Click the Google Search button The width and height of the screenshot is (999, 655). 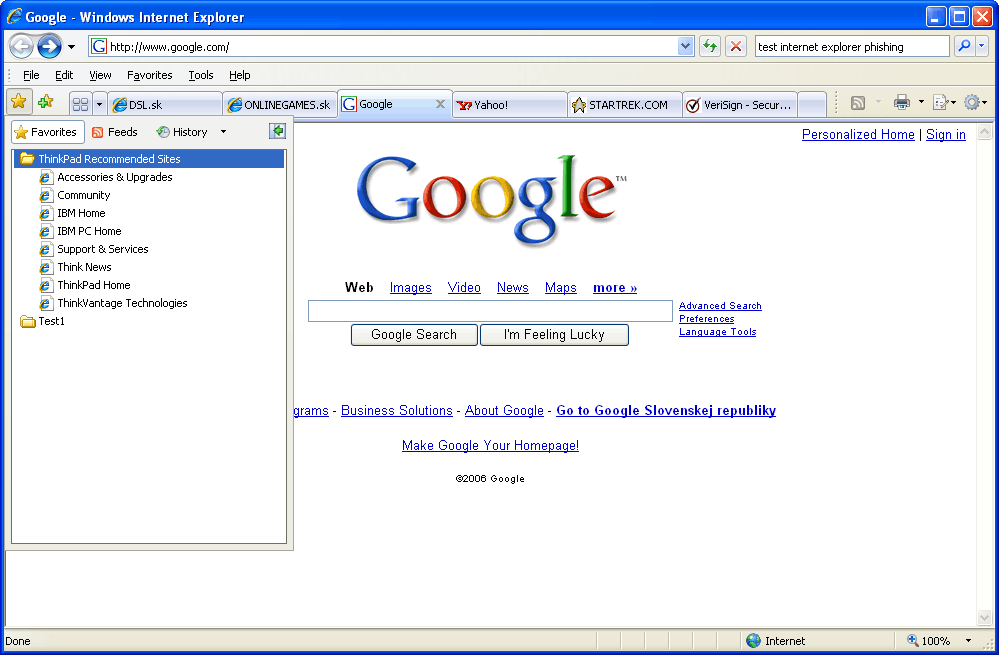tap(414, 335)
